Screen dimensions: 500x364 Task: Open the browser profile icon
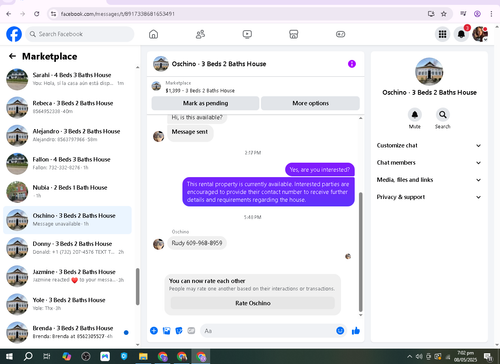point(477,14)
